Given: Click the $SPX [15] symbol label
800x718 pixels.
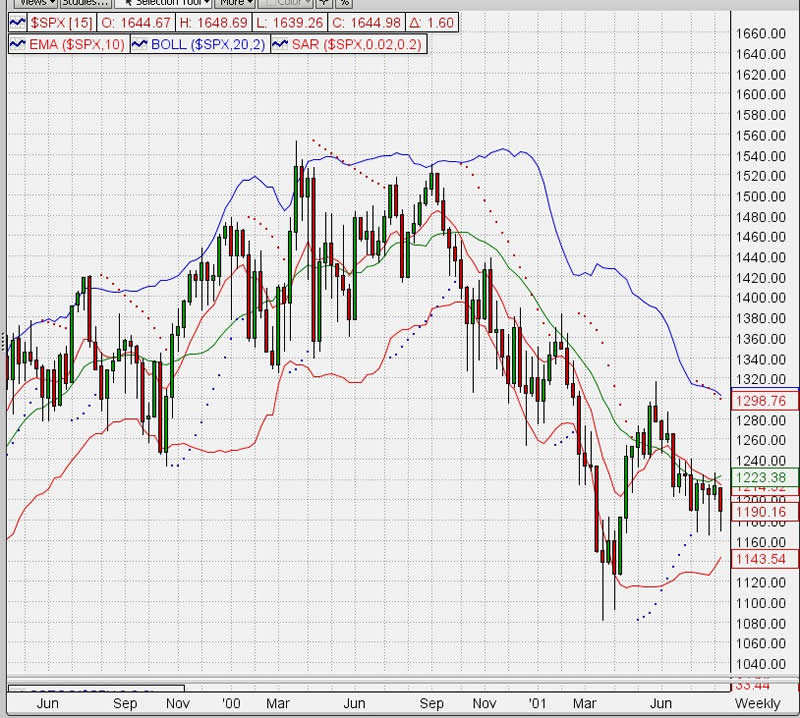Looking at the screenshot, I should [x=59, y=22].
